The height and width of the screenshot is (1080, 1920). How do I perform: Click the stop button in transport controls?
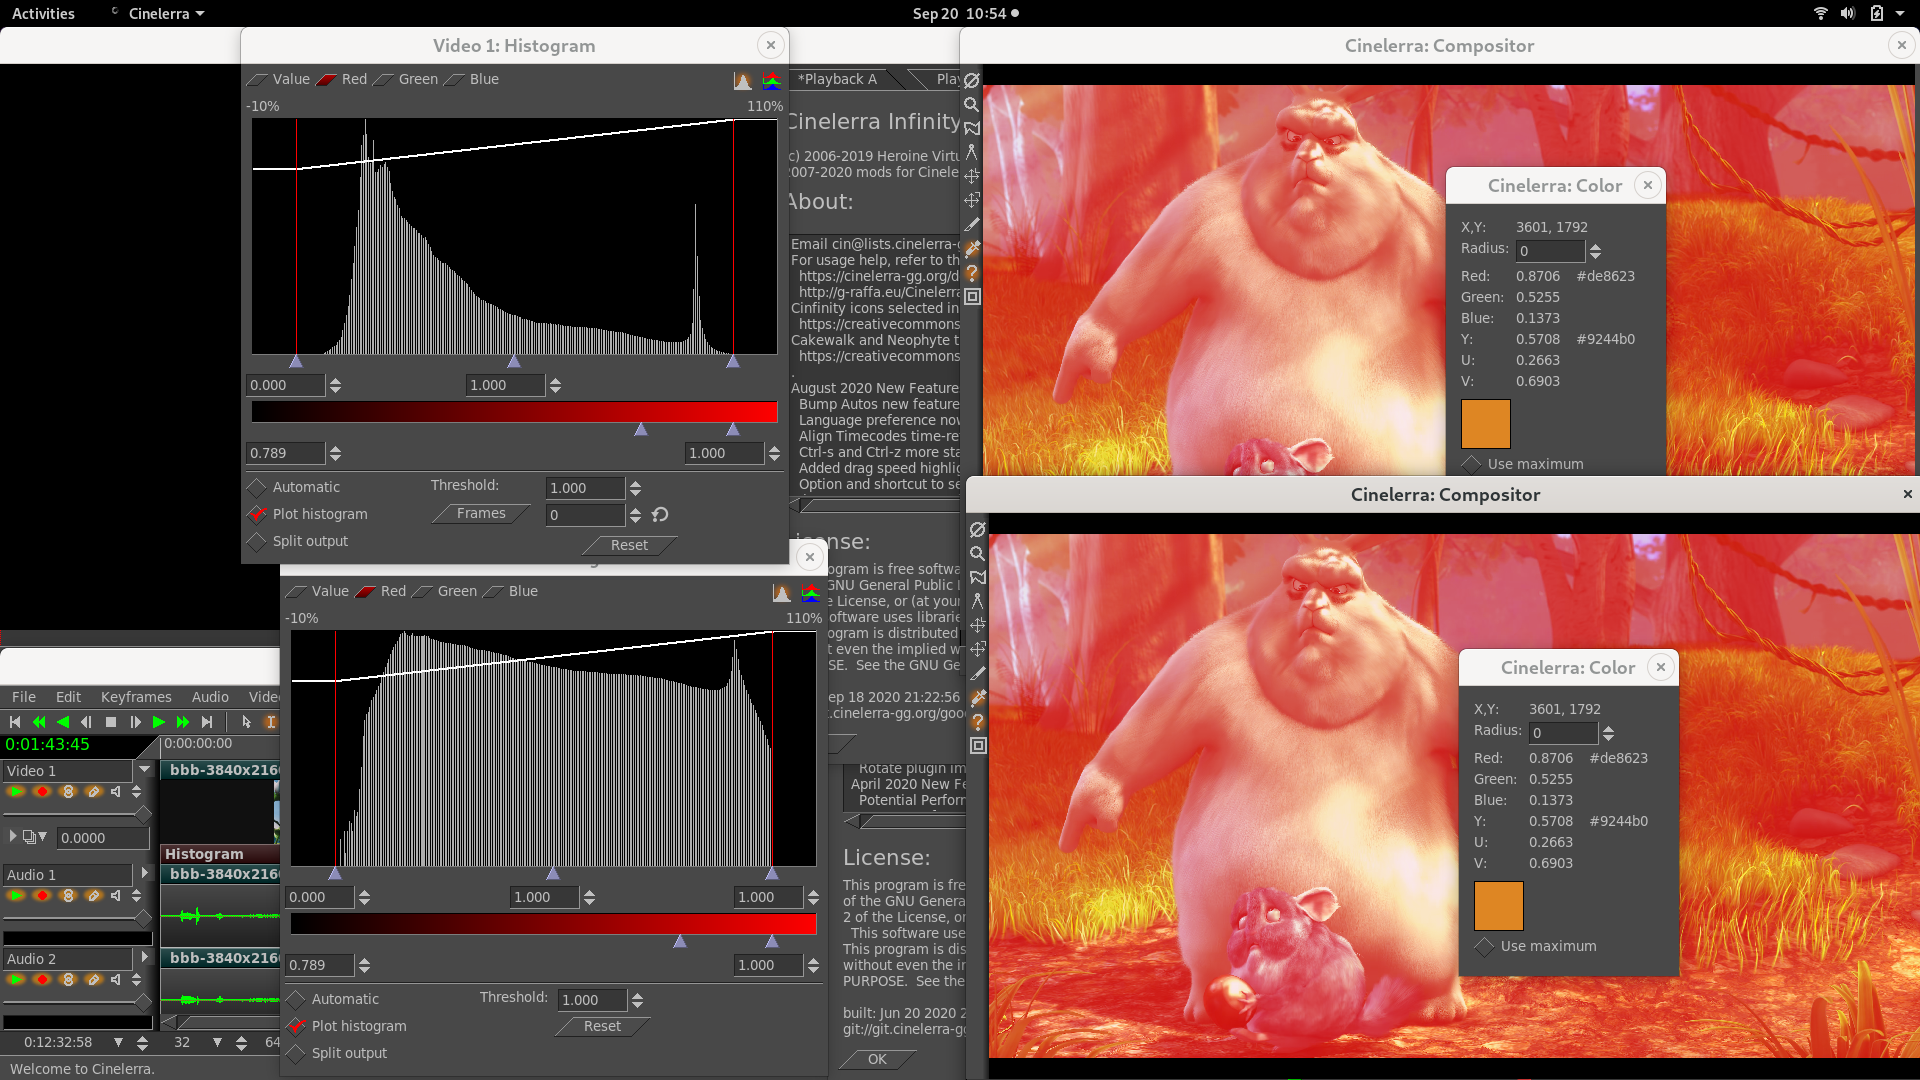click(111, 722)
